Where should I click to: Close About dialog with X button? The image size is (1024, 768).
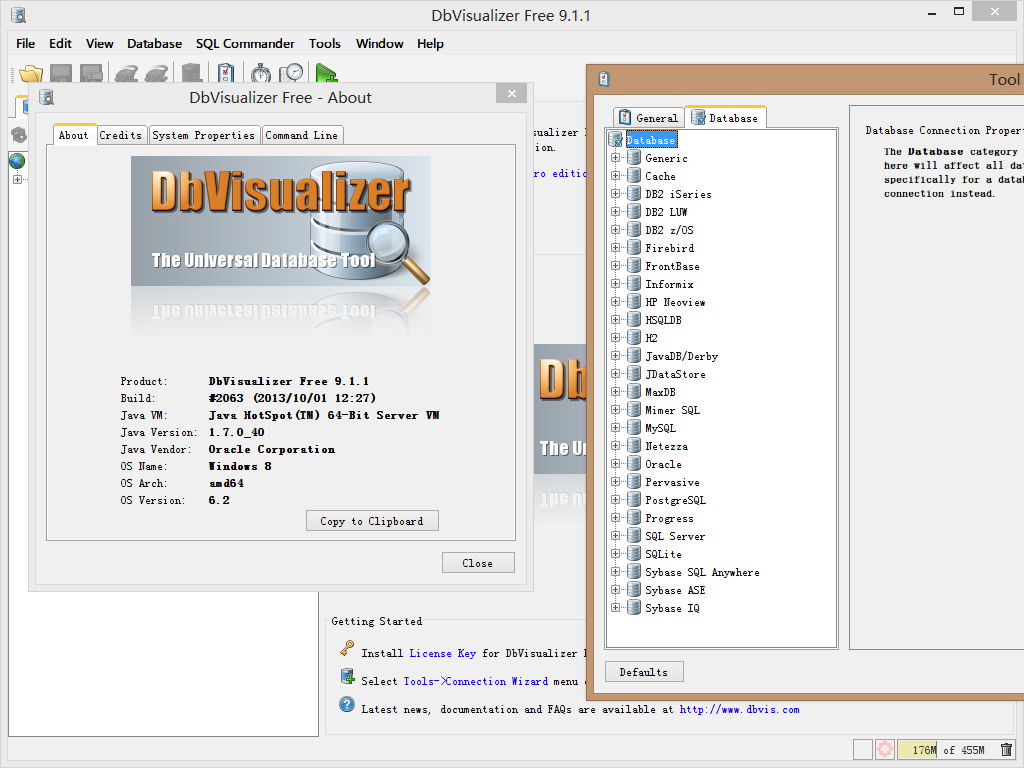point(511,94)
